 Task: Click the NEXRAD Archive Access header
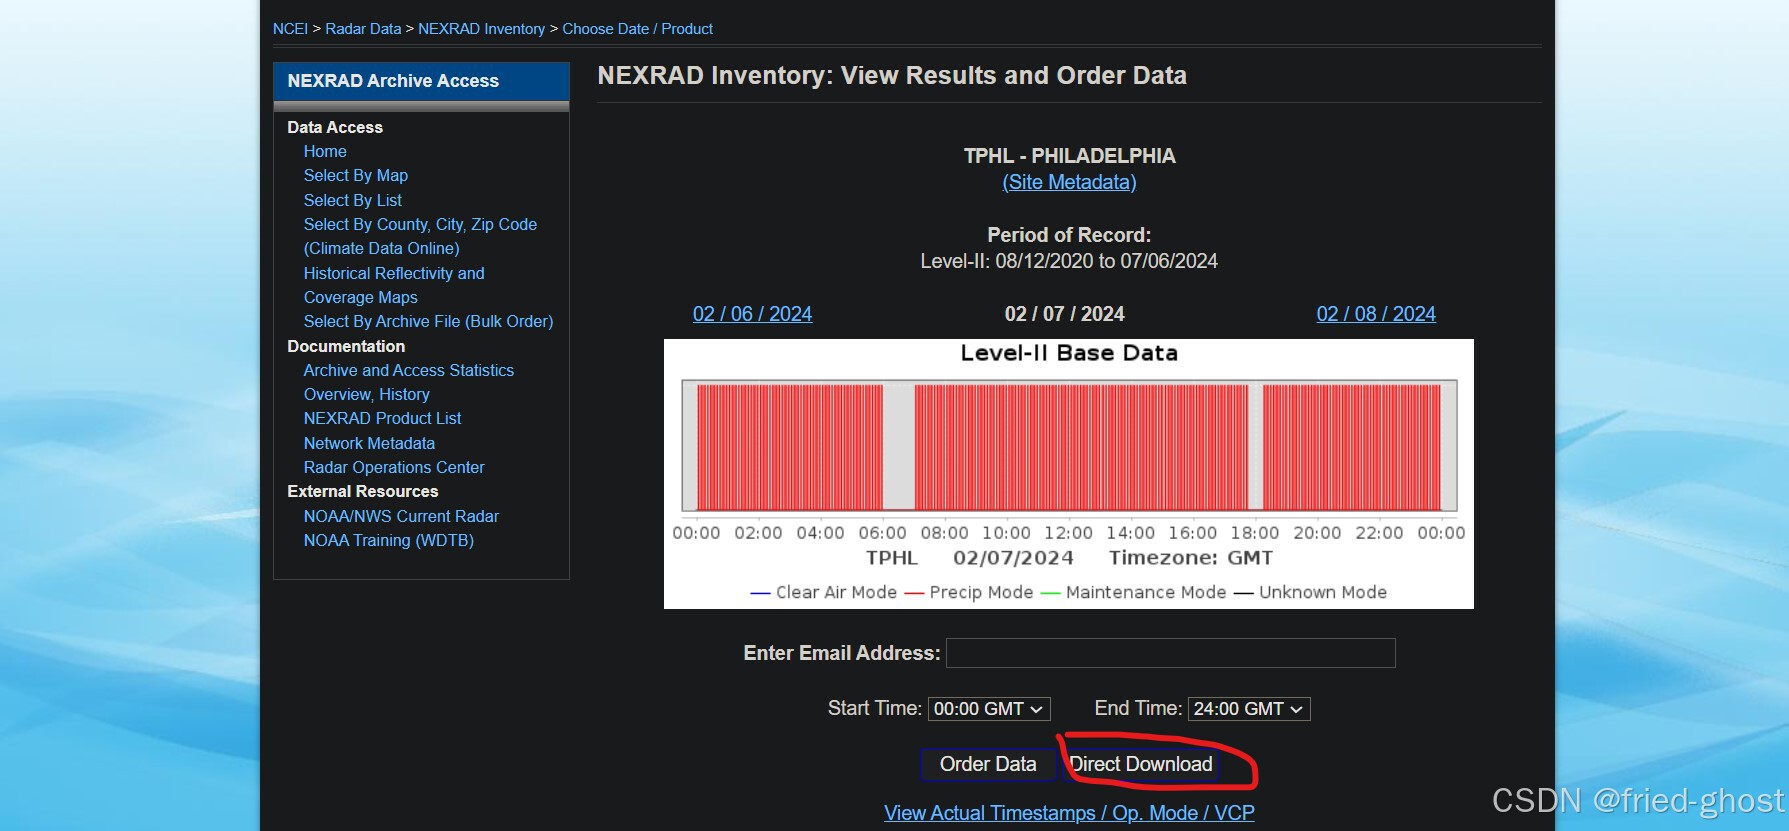421,81
